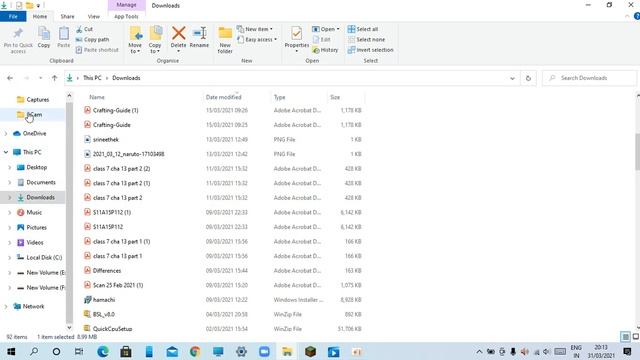This screenshot has height=360, width=640.
Task: Expand the OneDrive tree node
Action: pyautogui.click(x=6, y=133)
